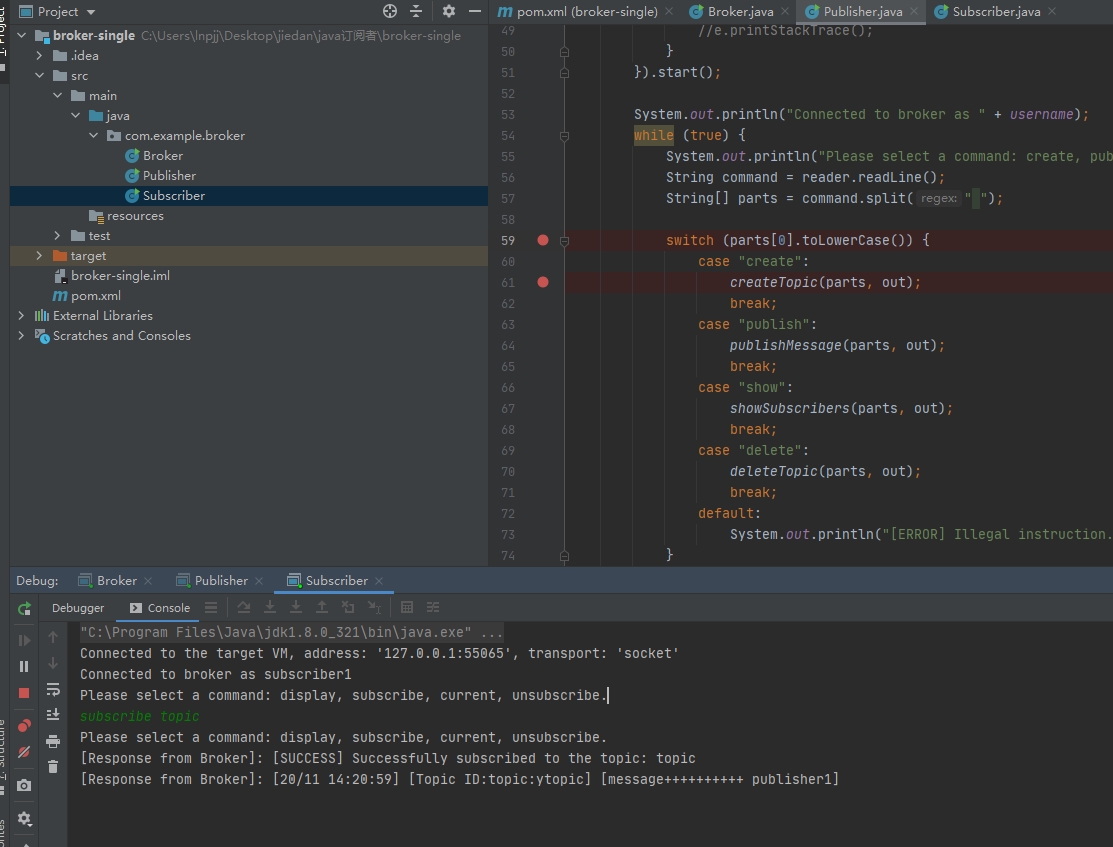Switch to the Debugger tab
The width and height of the screenshot is (1113, 847).
coord(78,608)
